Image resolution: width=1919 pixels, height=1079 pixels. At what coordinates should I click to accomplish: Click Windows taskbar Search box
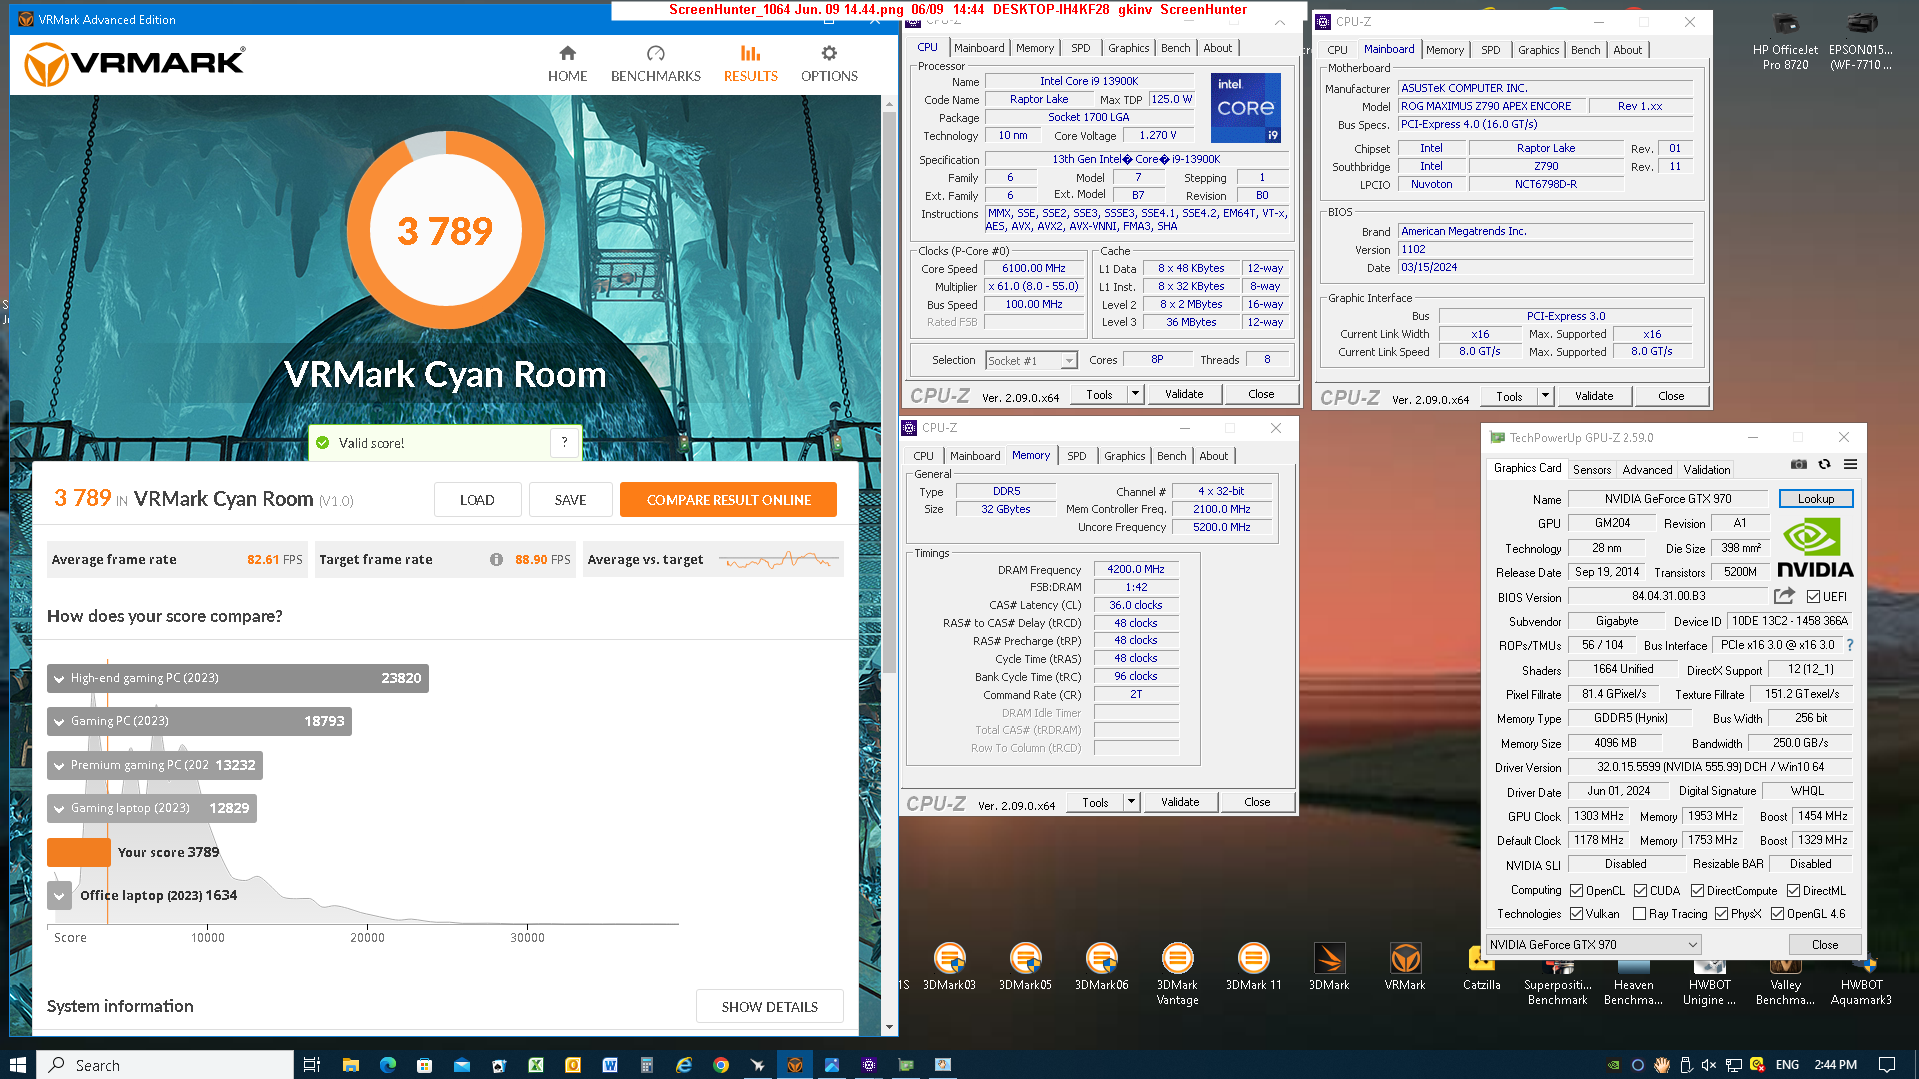pyautogui.click(x=165, y=1065)
